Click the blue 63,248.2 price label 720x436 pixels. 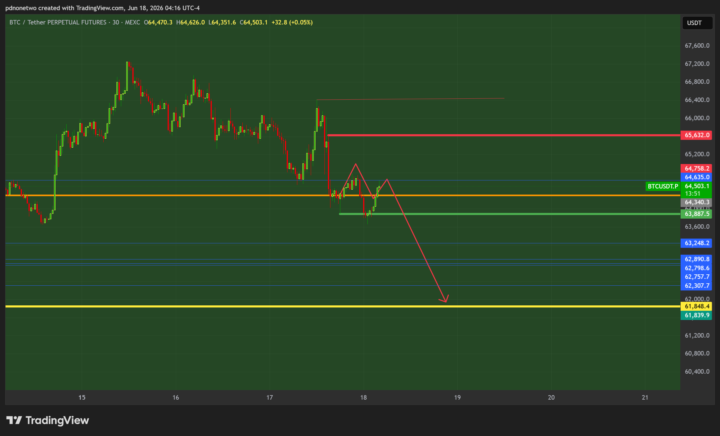pos(697,243)
